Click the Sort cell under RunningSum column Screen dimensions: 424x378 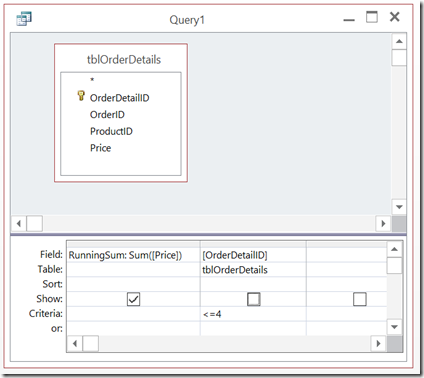[x=133, y=284]
